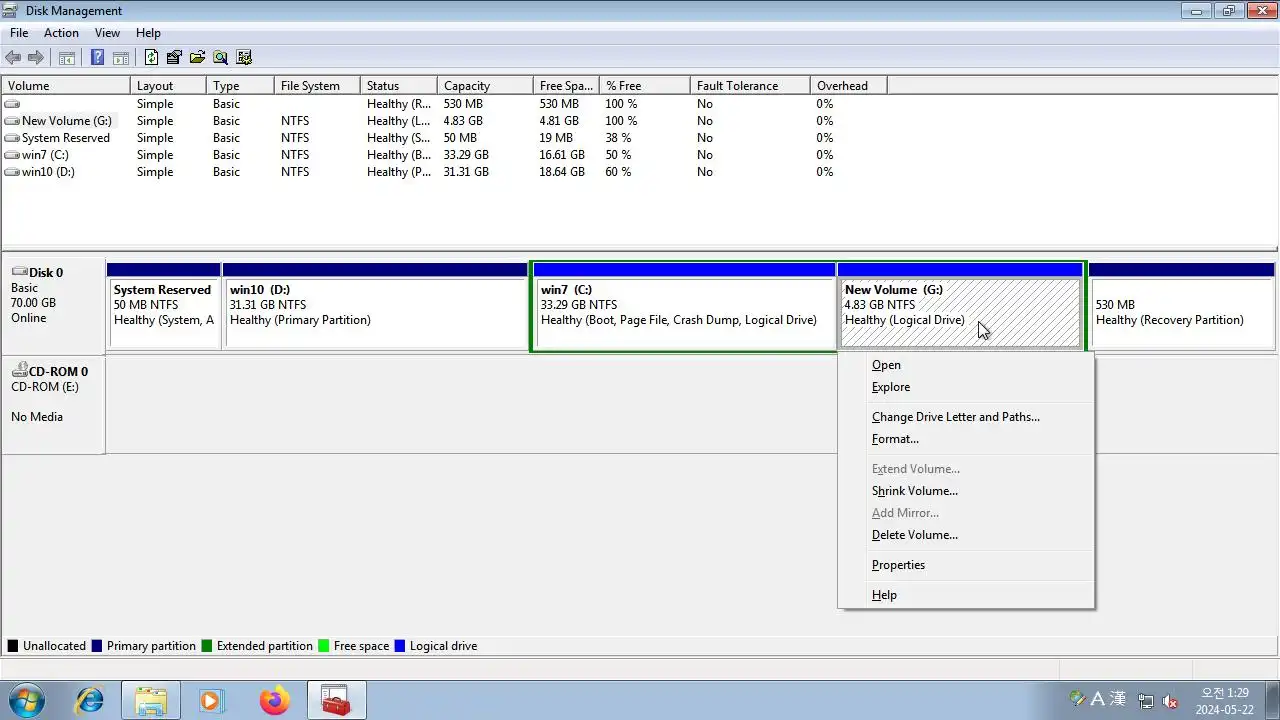Select the win7 (C:) partition block
1280x720 pixels.
pos(684,306)
